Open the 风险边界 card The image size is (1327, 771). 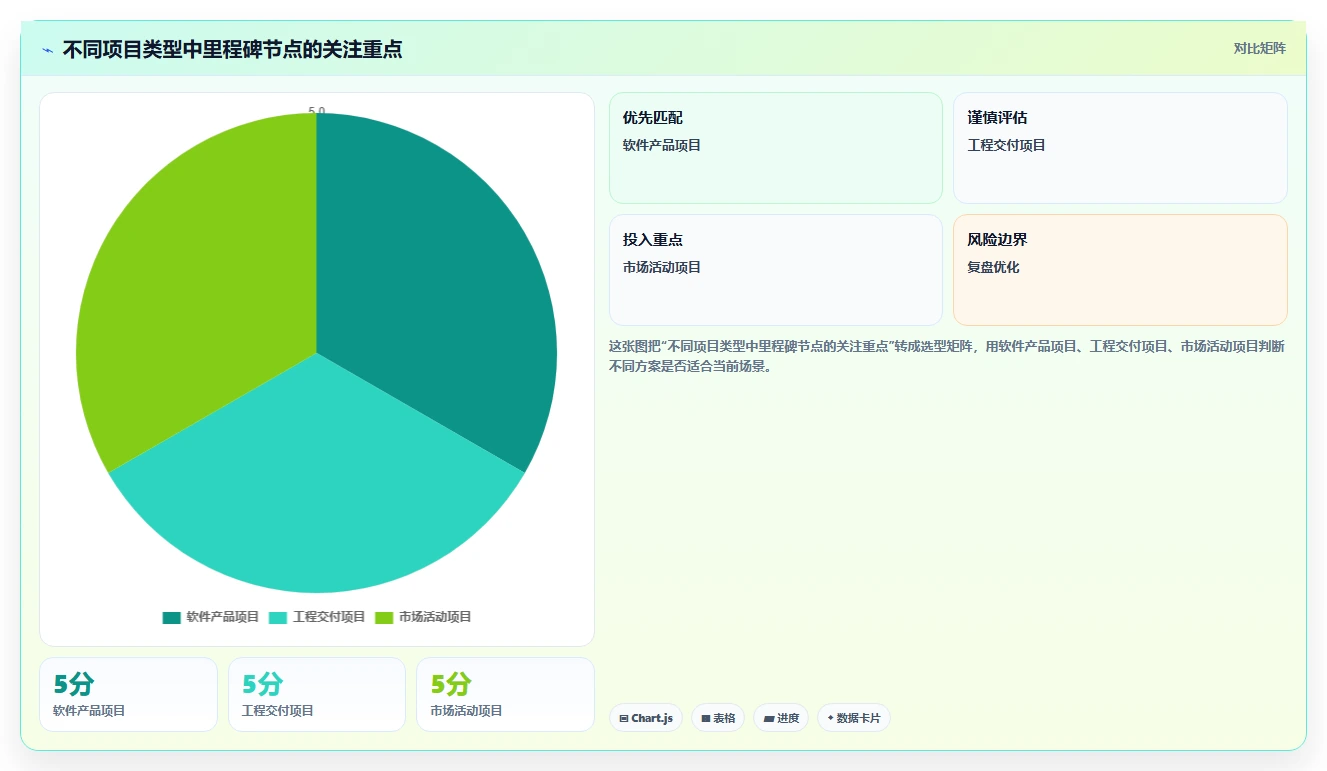click(1120, 270)
